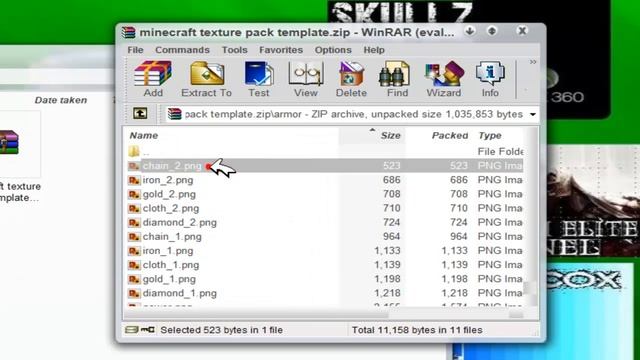640x360 pixels.
Task: Go up one folder level button
Action: [140, 113]
